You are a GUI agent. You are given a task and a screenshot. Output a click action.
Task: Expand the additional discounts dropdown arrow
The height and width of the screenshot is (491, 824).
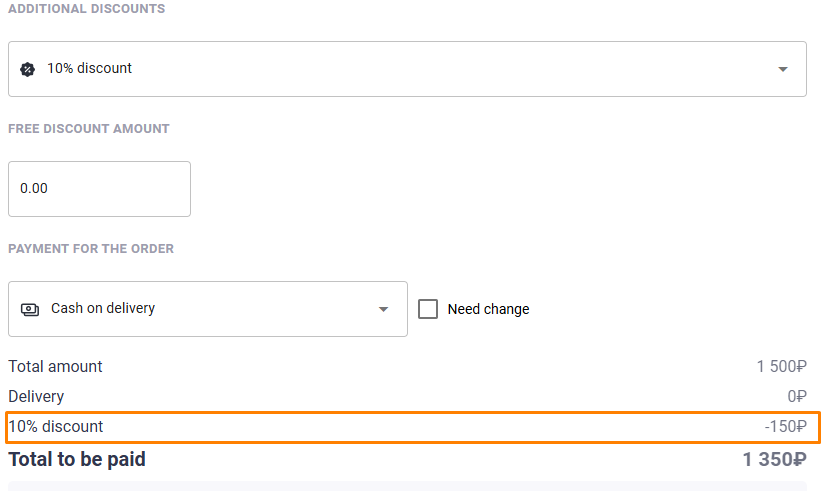click(x=782, y=69)
